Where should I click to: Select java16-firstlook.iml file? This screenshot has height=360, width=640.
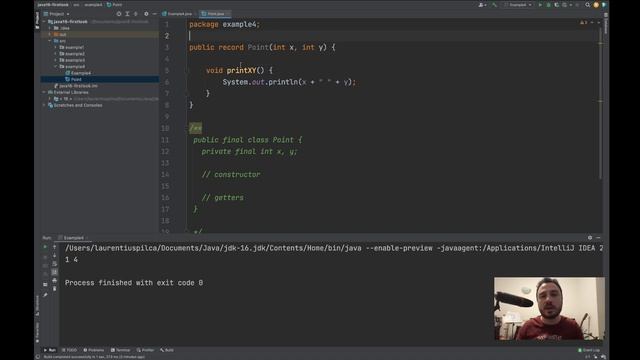(76, 86)
